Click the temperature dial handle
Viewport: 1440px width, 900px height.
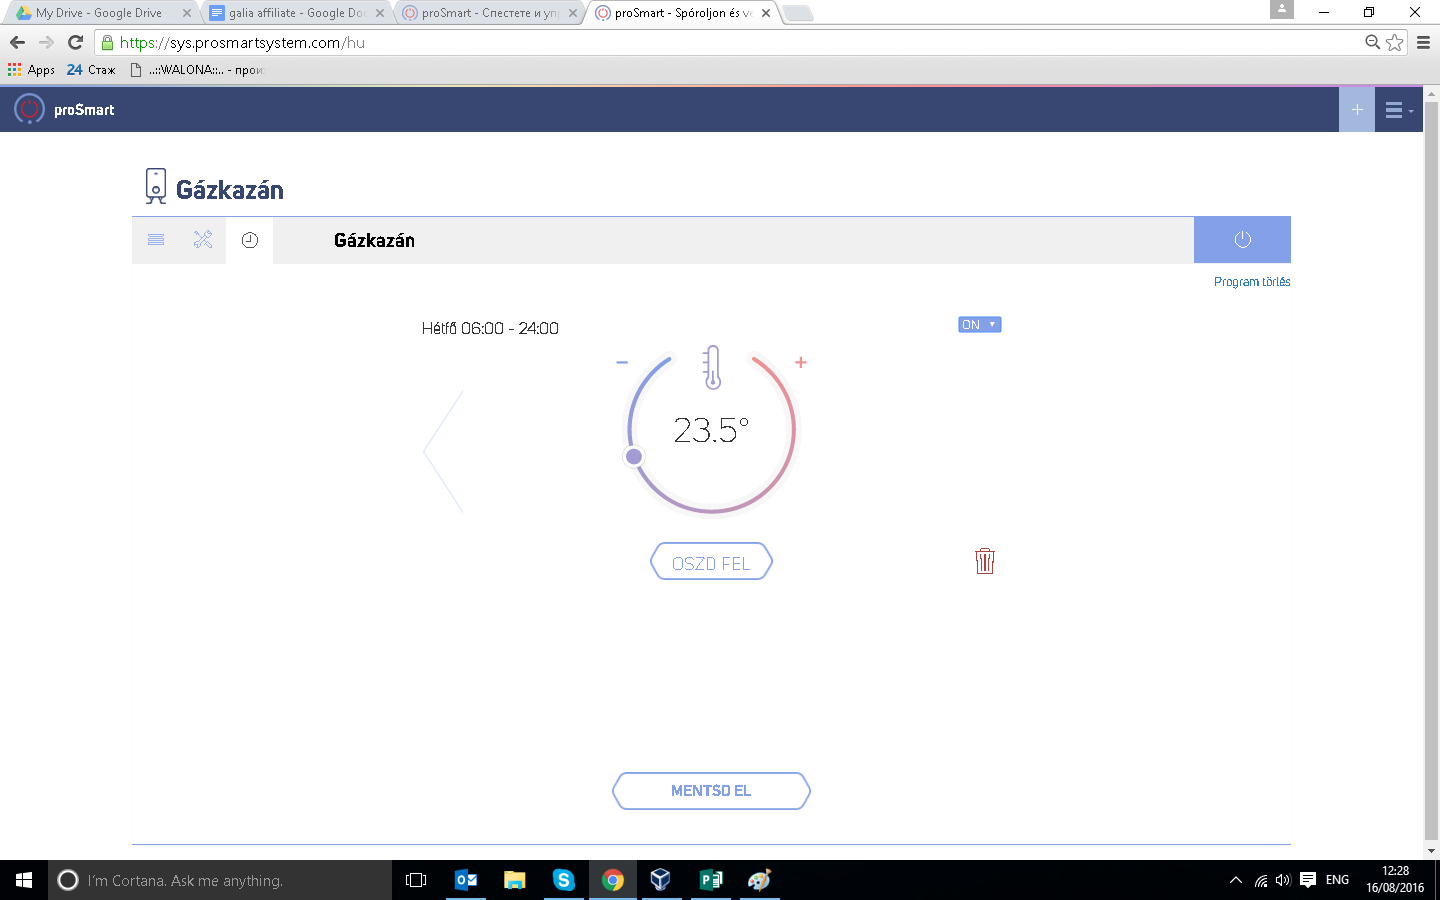tap(634, 457)
